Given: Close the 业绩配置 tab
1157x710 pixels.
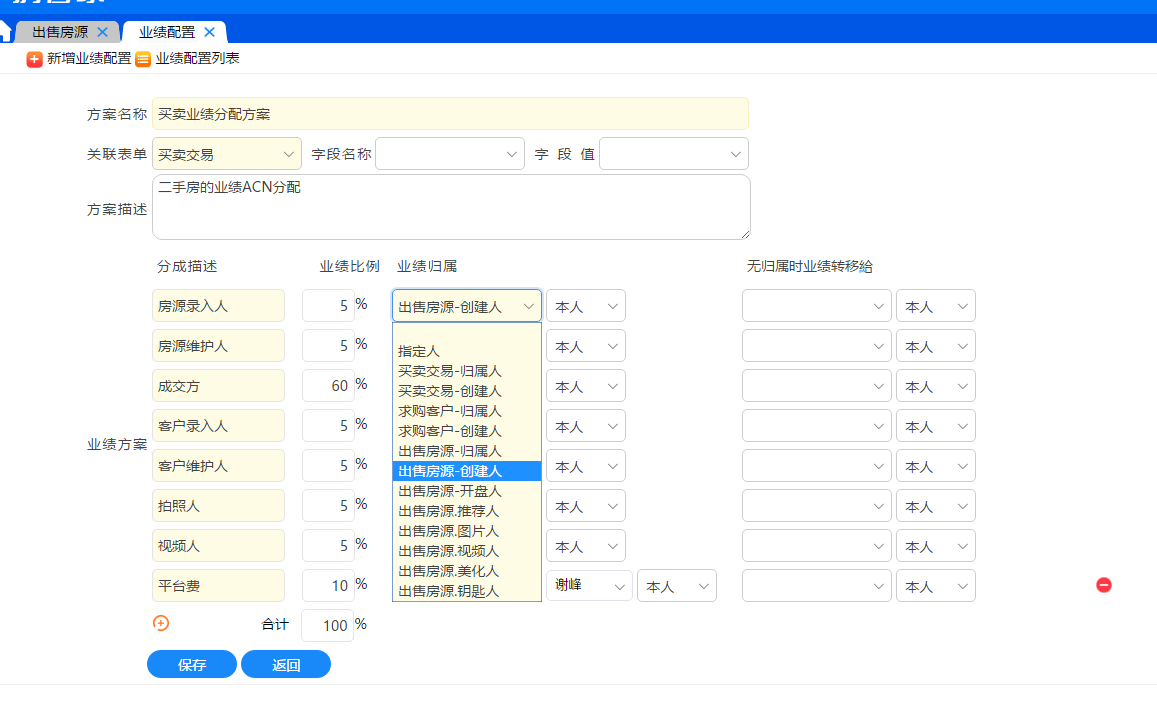Looking at the screenshot, I should click(209, 32).
